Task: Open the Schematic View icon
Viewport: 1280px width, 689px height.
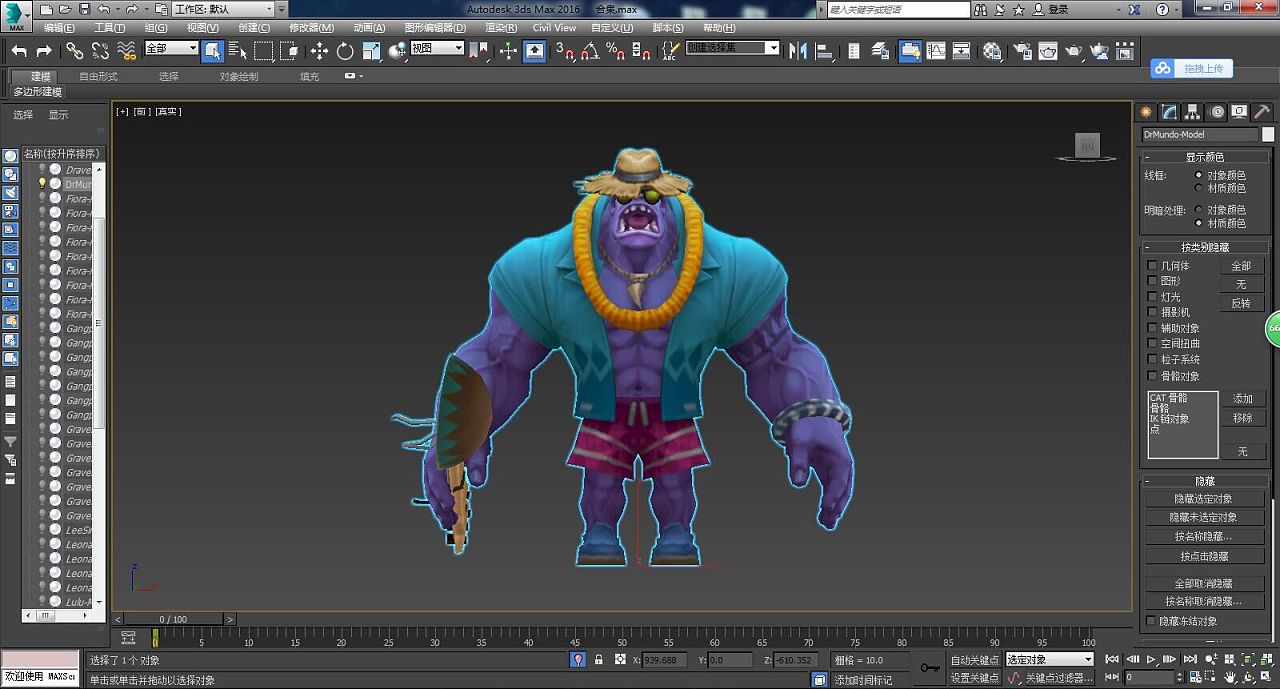Action: (961, 51)
